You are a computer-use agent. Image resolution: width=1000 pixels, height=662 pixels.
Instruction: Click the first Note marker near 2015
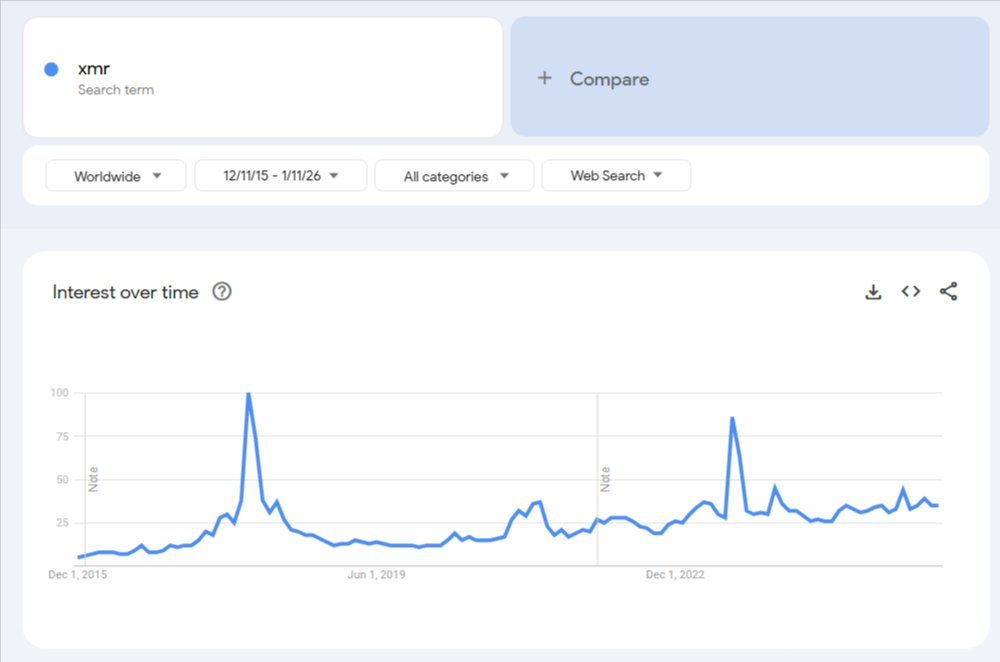[x=94, y=479]
